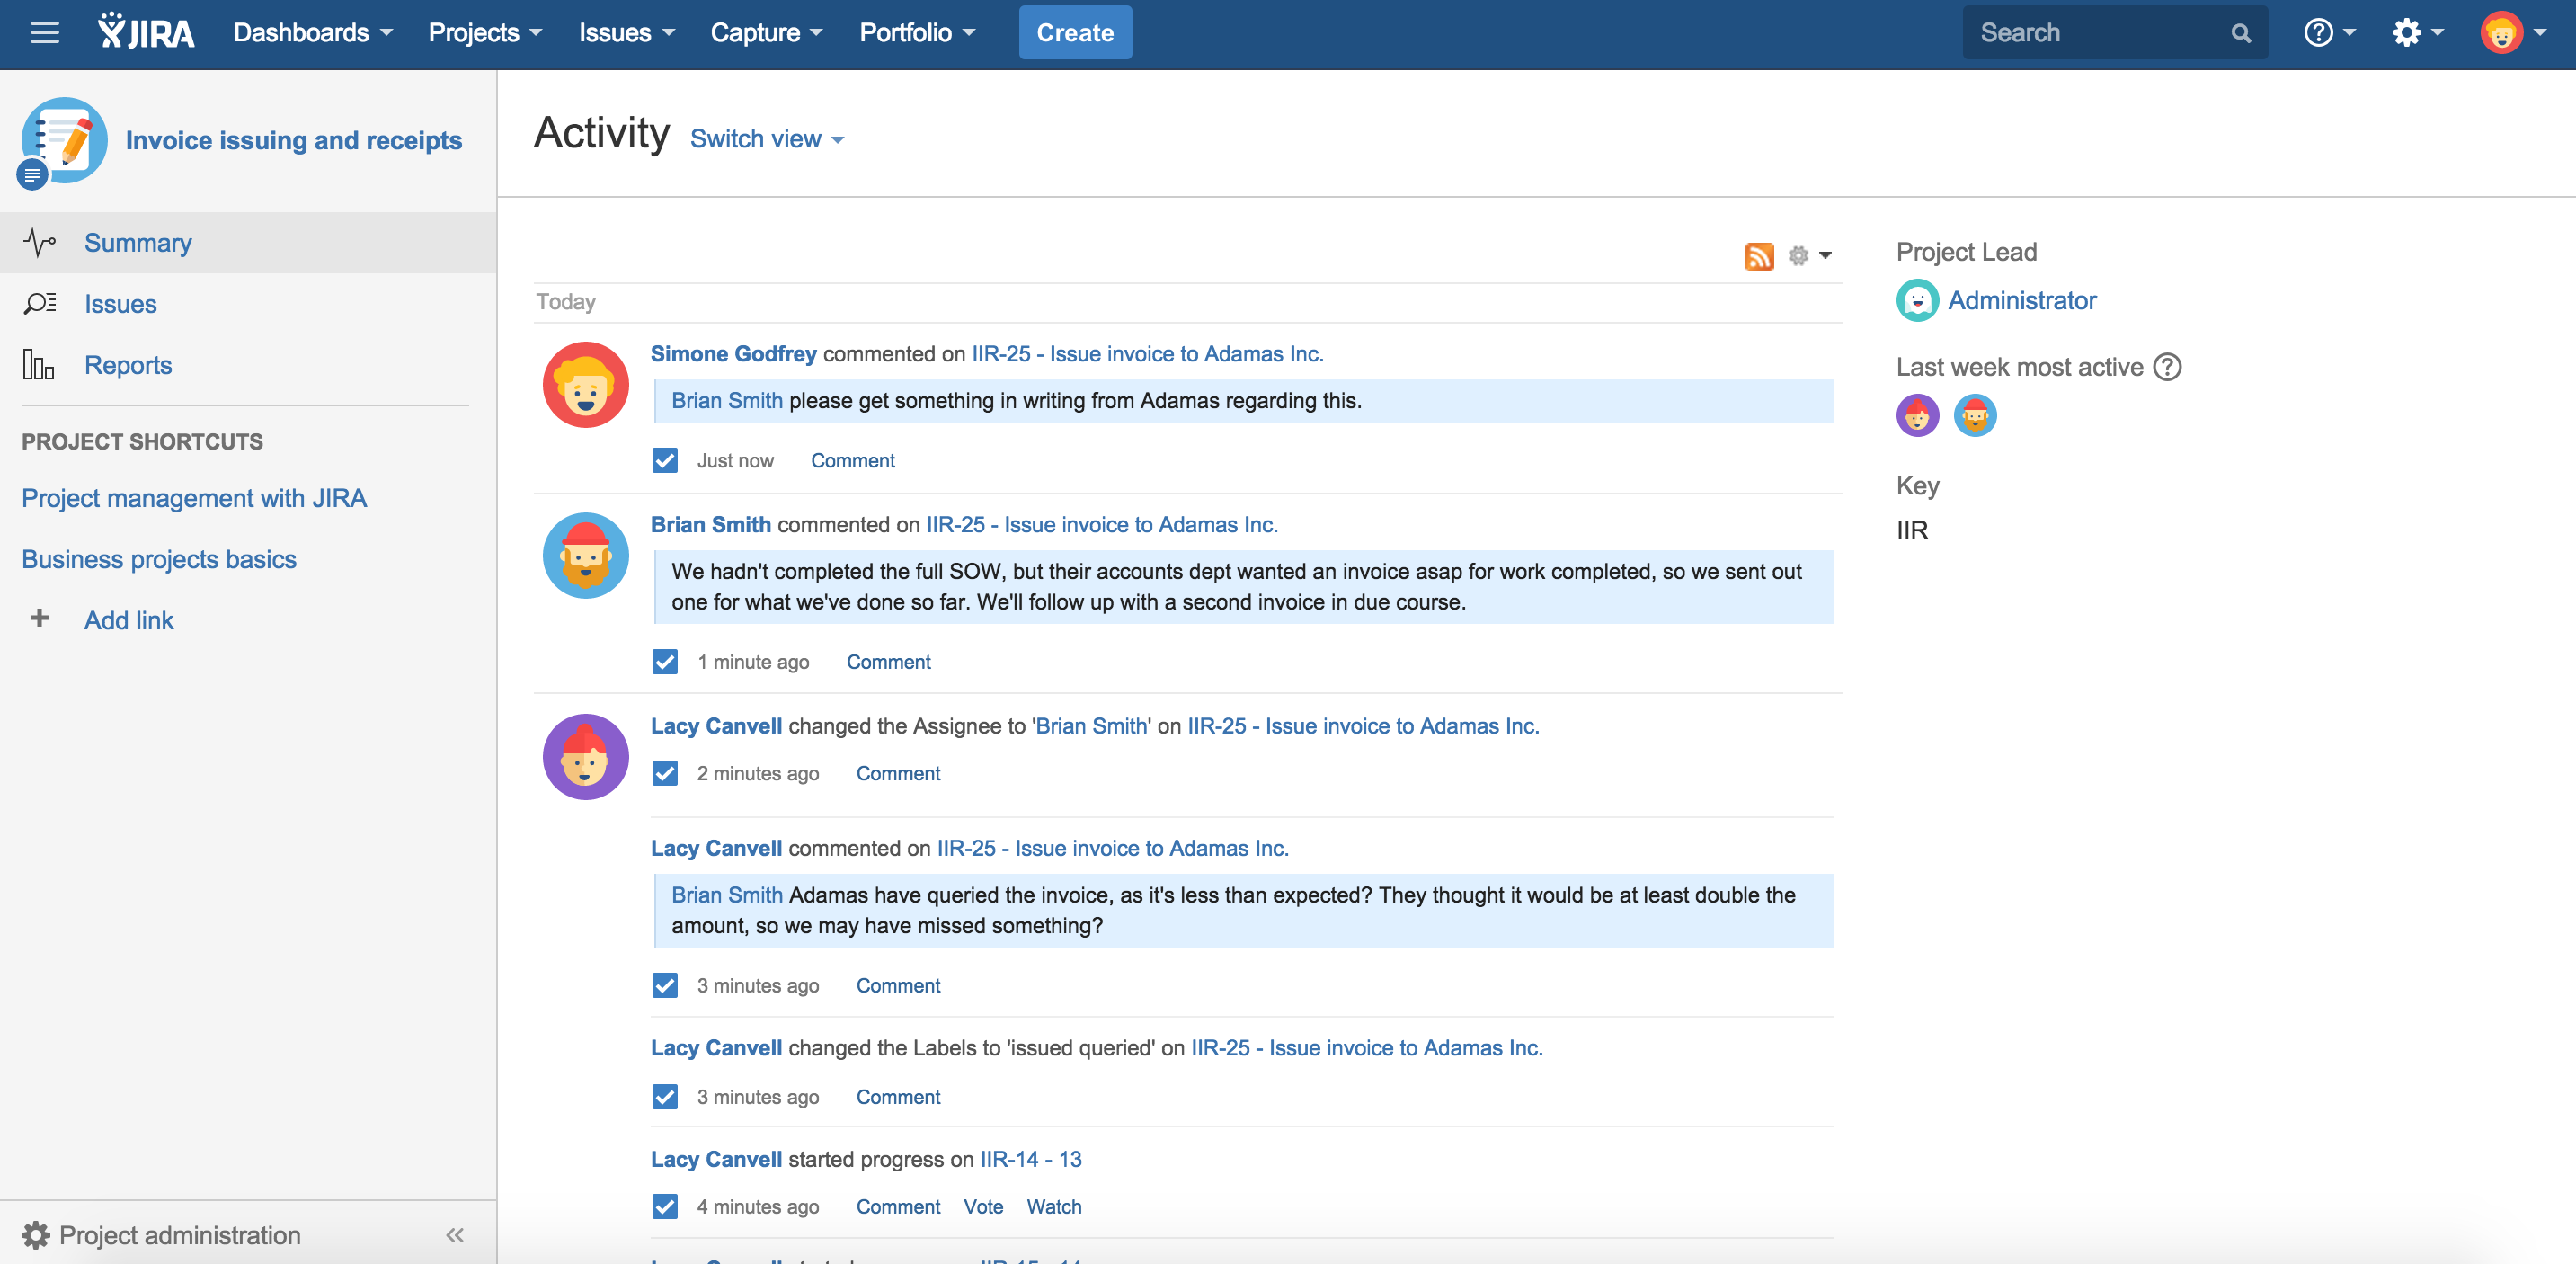2576x1264 pixels.
Task: Expand the Capture dropdown
Action: click(766, 33)
